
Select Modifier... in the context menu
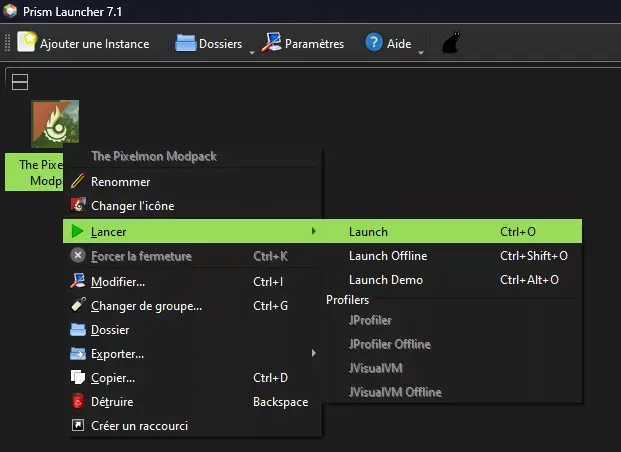pyautogui.click(x=192, y=281)
